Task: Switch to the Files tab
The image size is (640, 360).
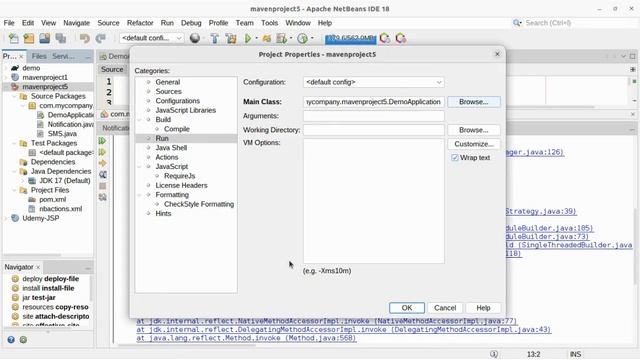Action: (x=39, y=56)
